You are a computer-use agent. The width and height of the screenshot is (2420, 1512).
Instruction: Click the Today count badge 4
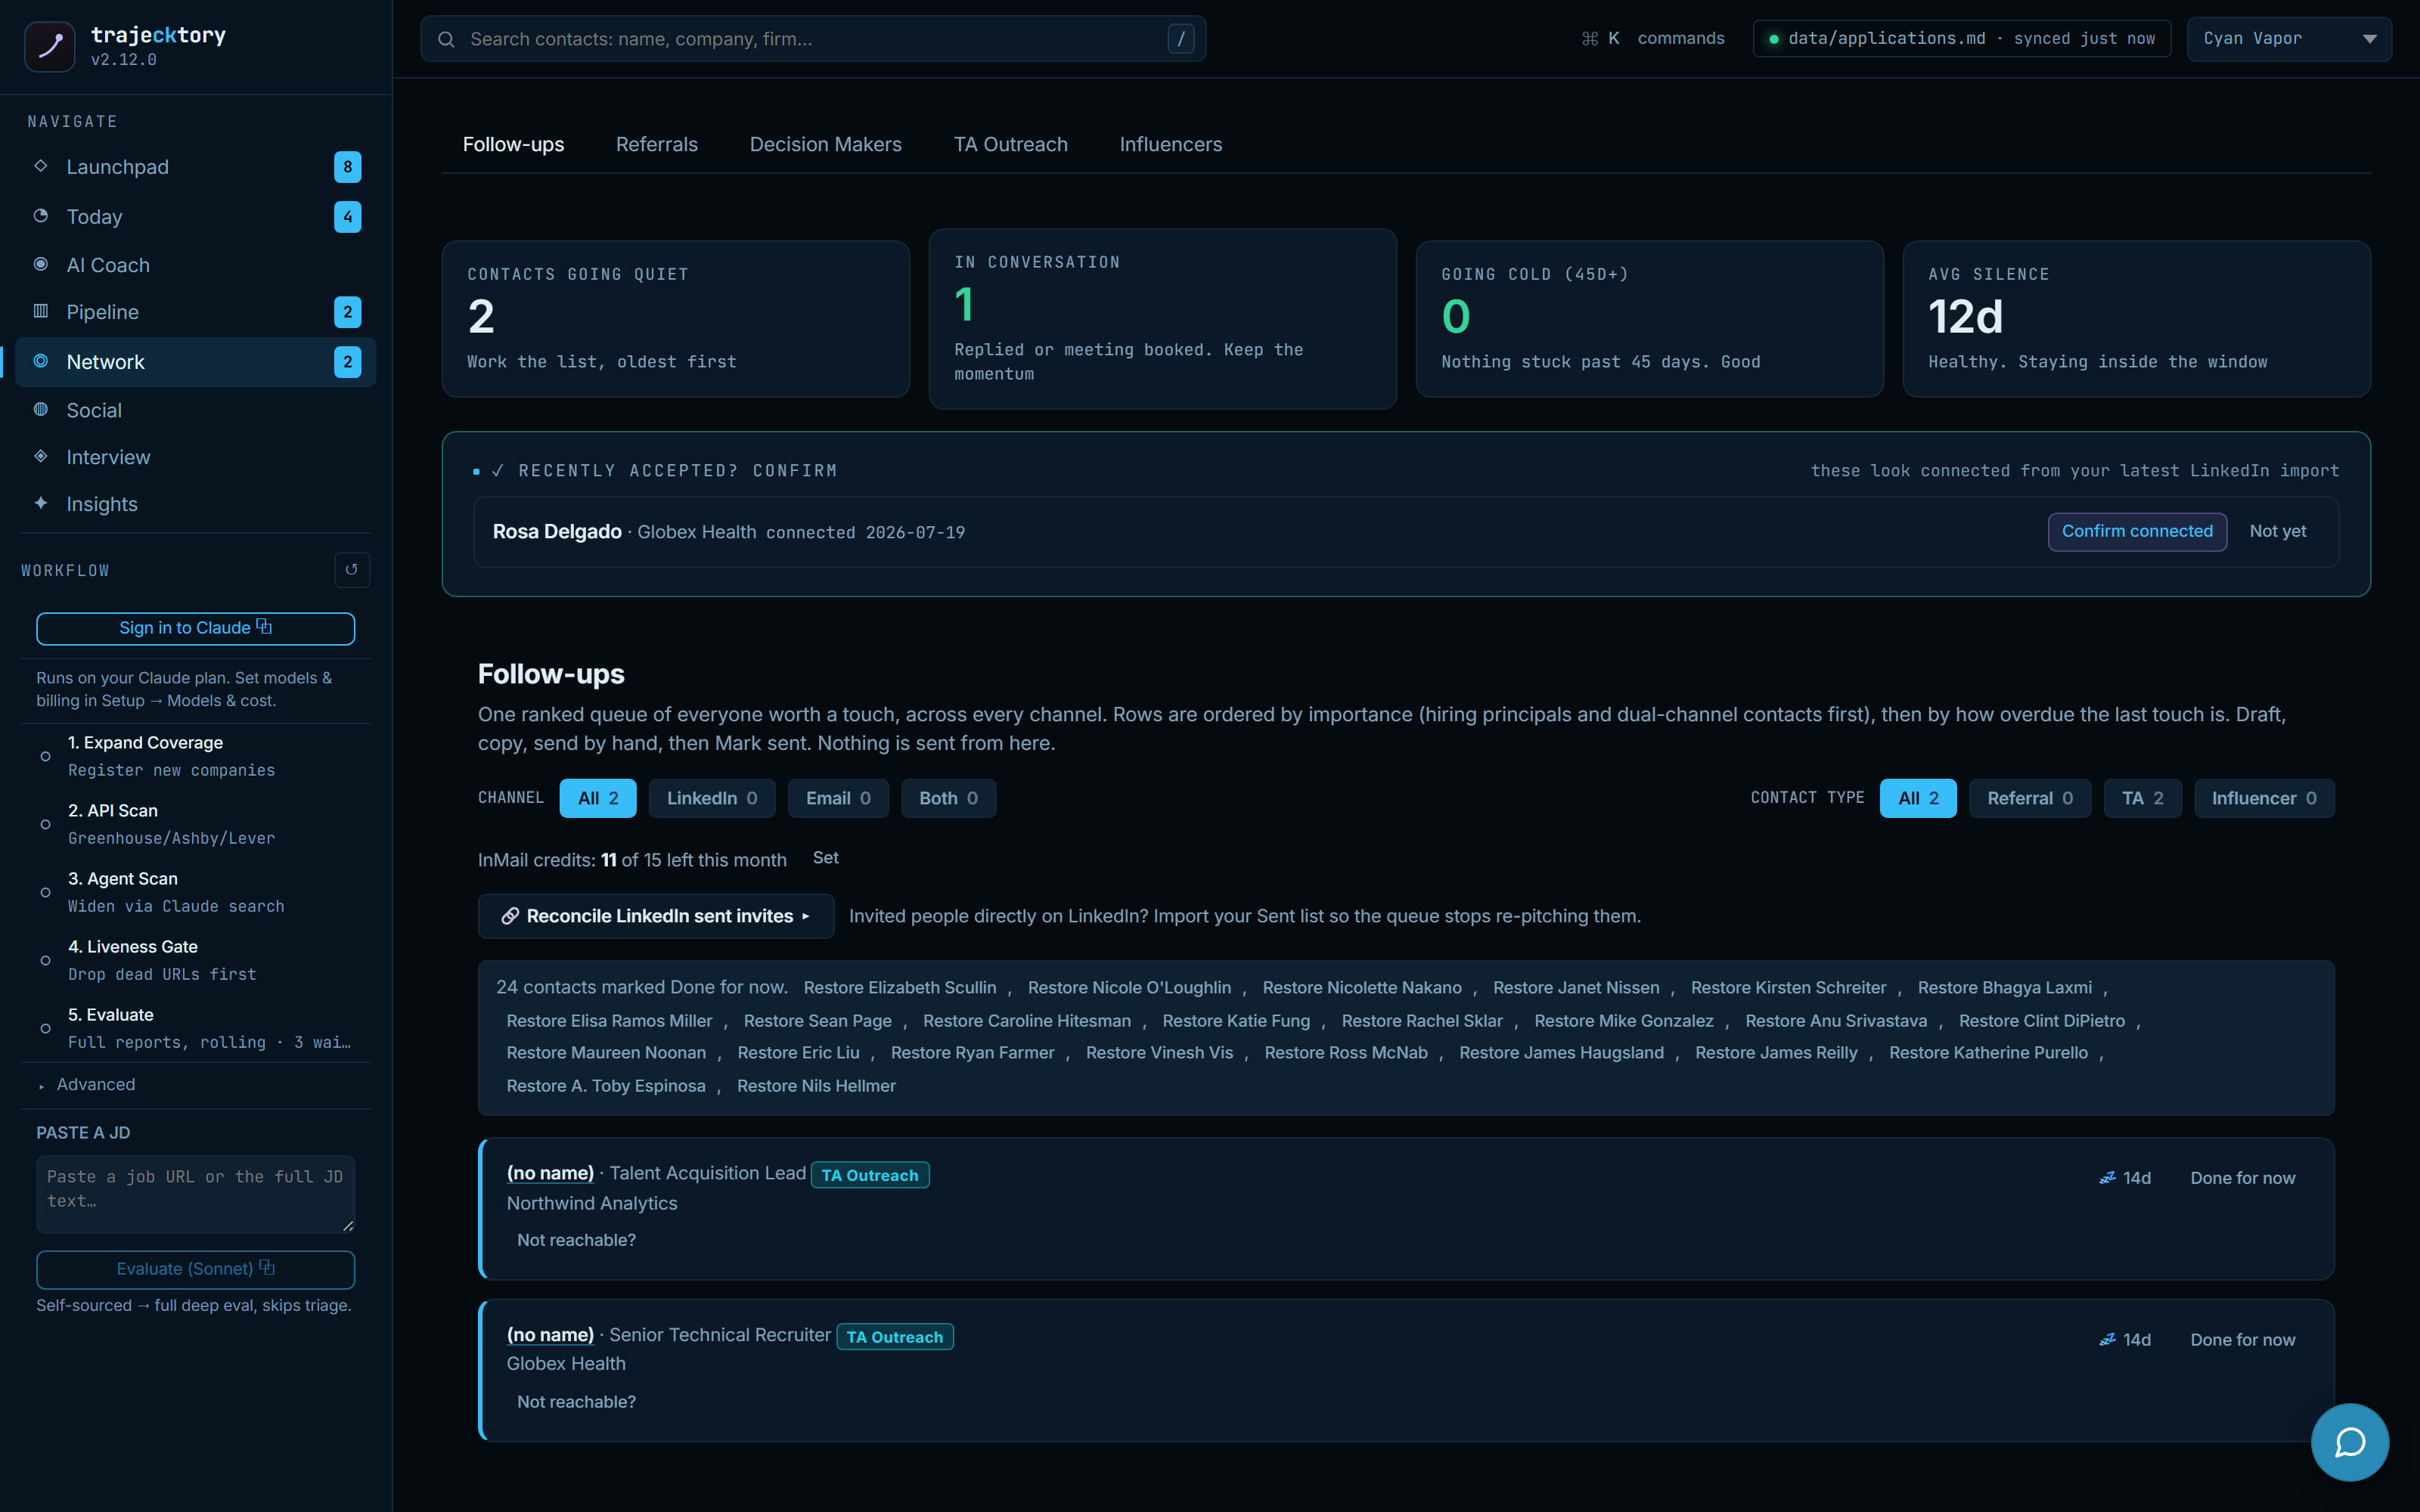tap(347, 217)
